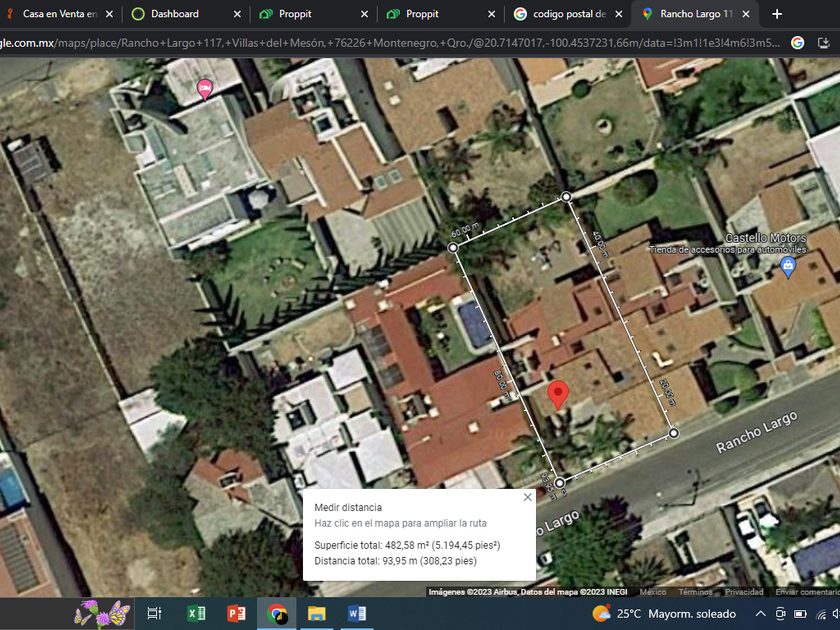Viewport: 840px width, 630px height.
Task: Select the Rancho Largo 11 Maps tab
Action: pos(696,14)
